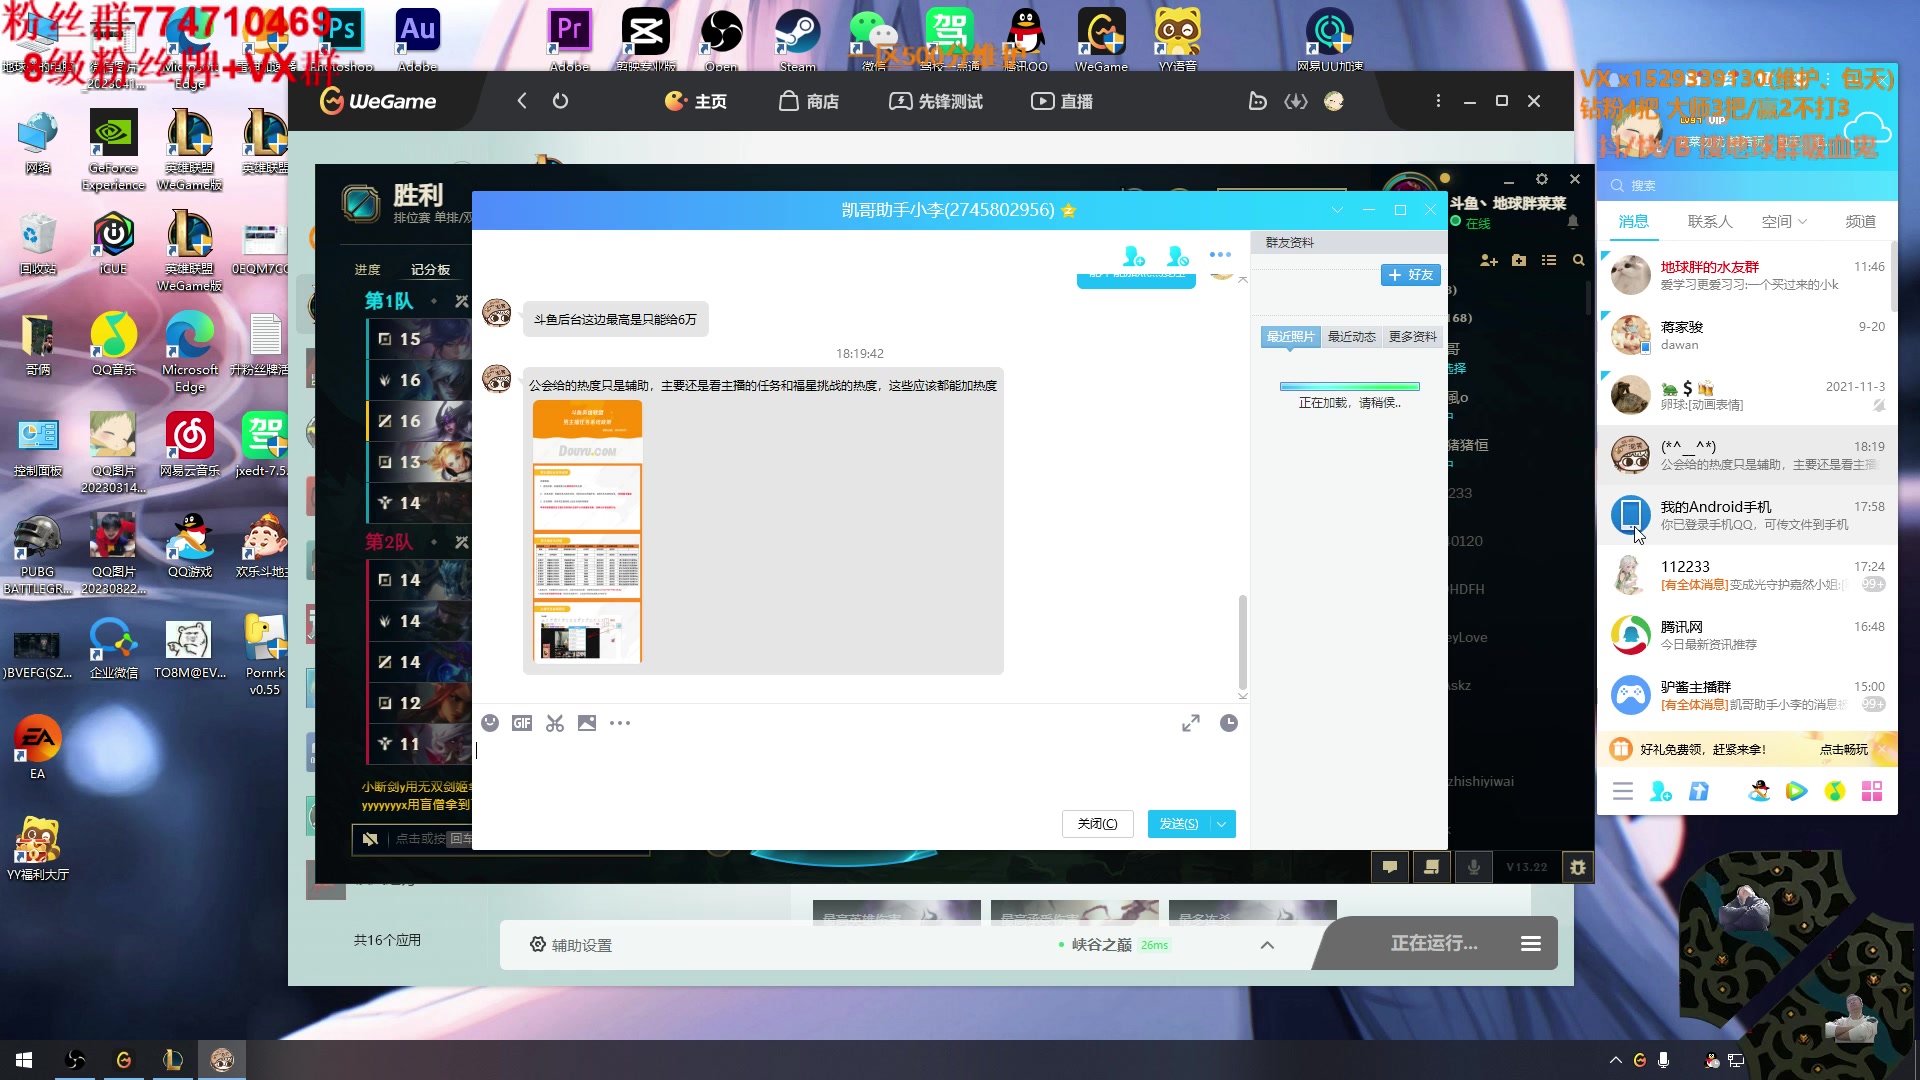Open Premiere Pro desktop shortcut
The width and height of the screenshot is (1920, 1080).
570,41
